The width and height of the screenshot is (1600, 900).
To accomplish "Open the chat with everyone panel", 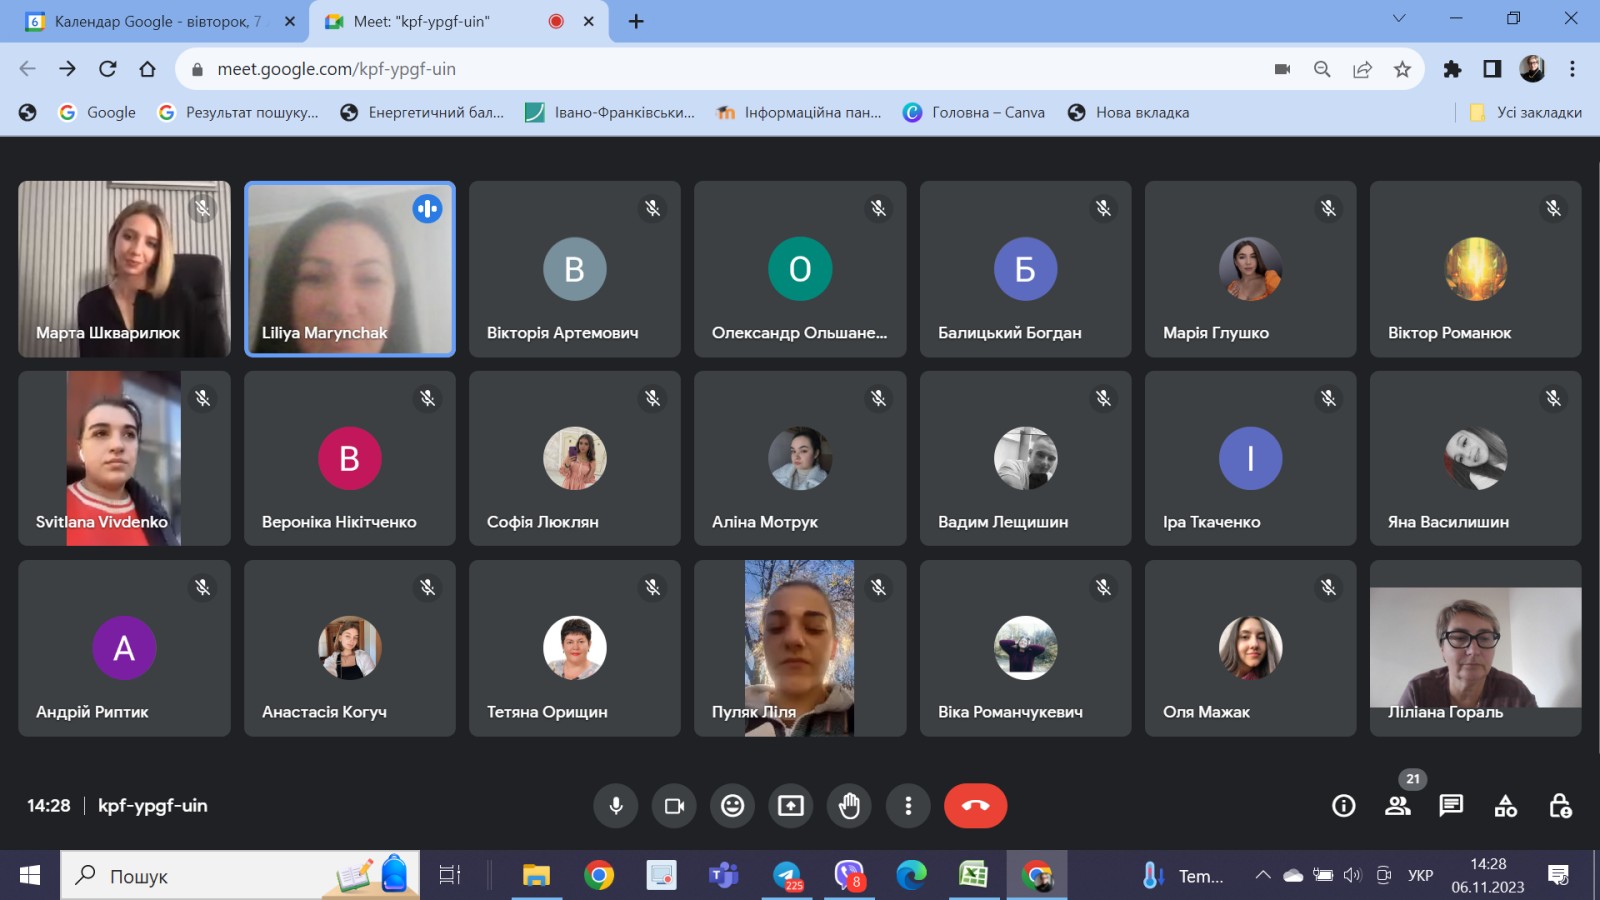I will click(1451, 806).
